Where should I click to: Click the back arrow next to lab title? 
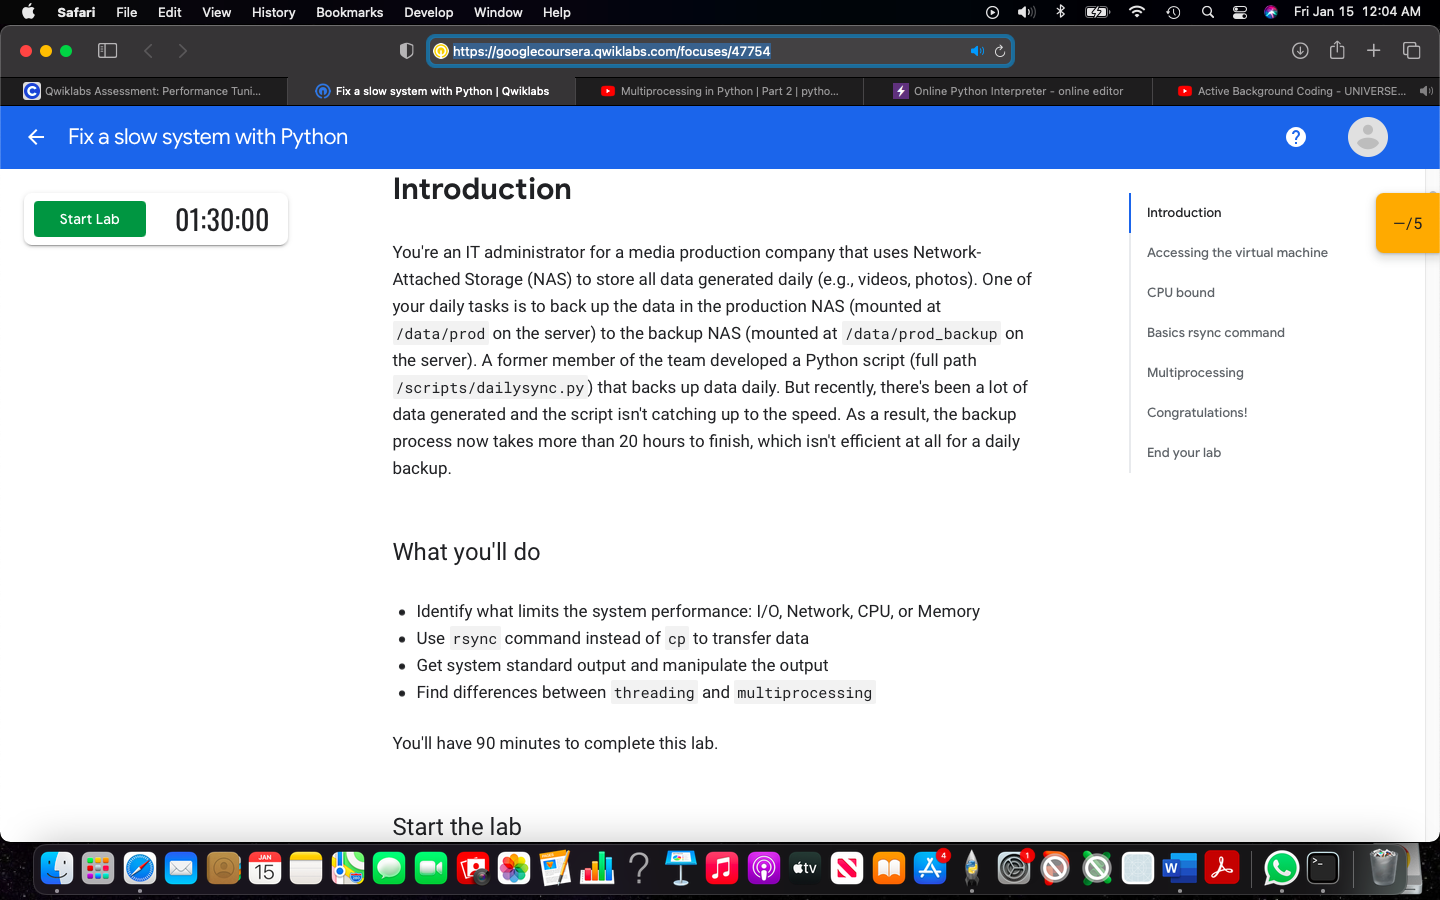[x=36, y=137]
